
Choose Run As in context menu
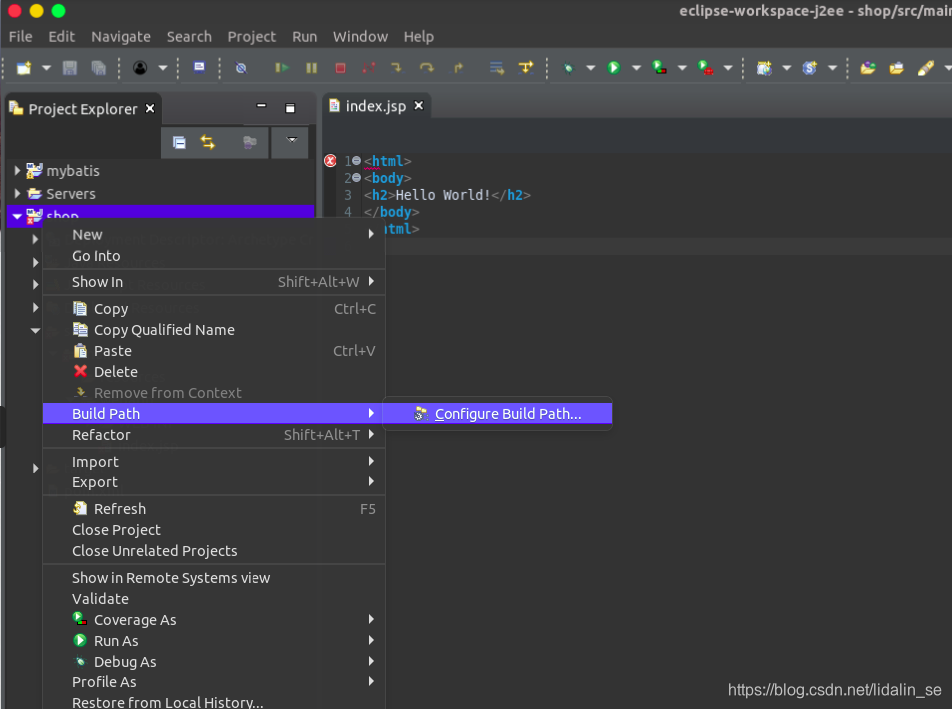click(214, 640)
